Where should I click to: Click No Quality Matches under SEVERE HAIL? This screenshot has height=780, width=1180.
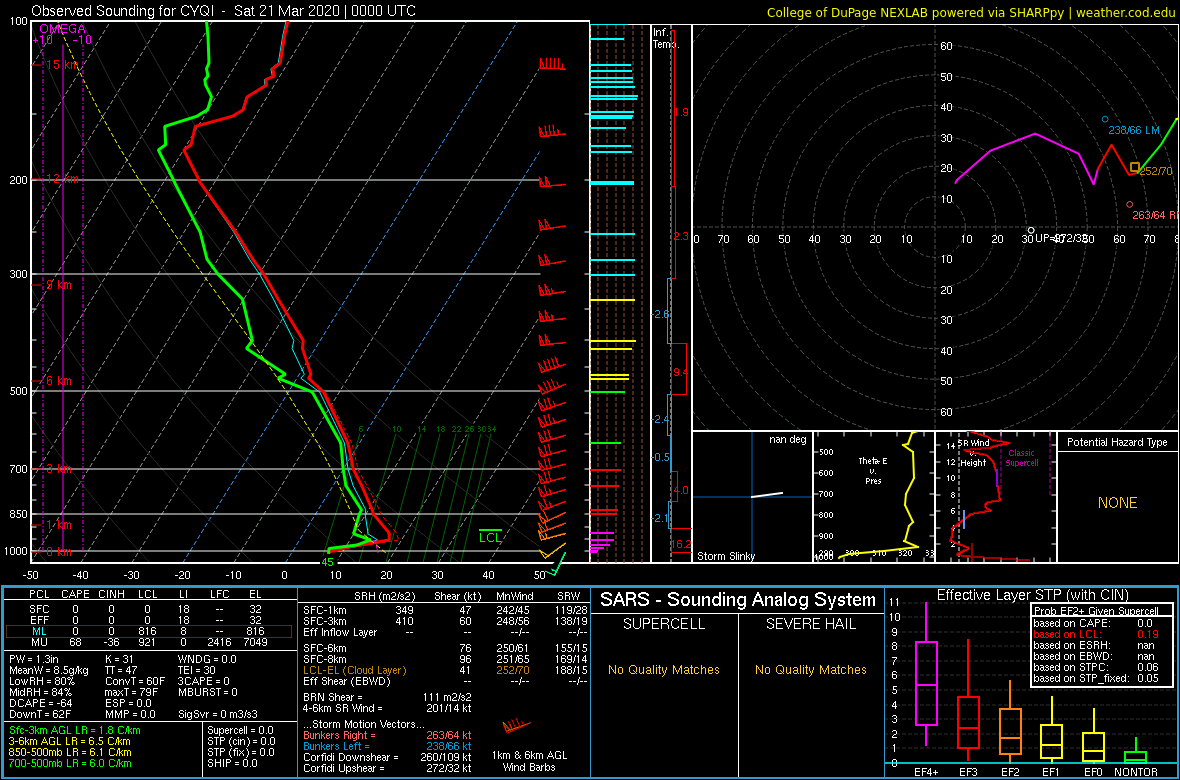point(810,669)
